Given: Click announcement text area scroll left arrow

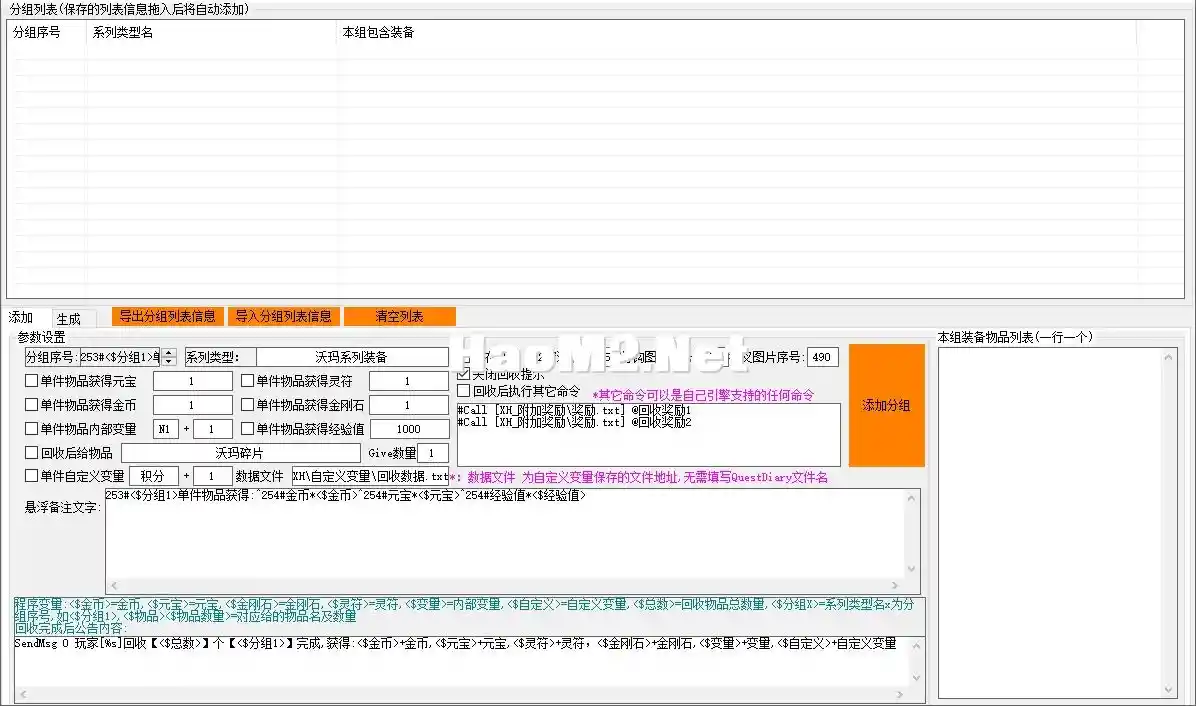Looking at the screenshot, I should (23, 695).
